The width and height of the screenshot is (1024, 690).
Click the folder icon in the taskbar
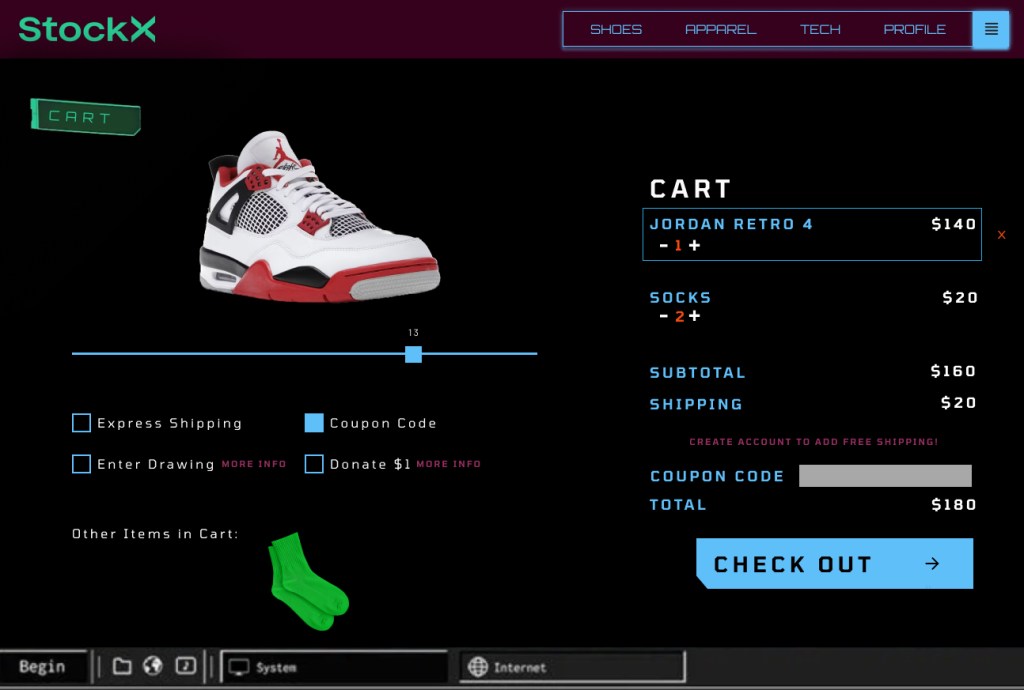[x=122, y=666]
